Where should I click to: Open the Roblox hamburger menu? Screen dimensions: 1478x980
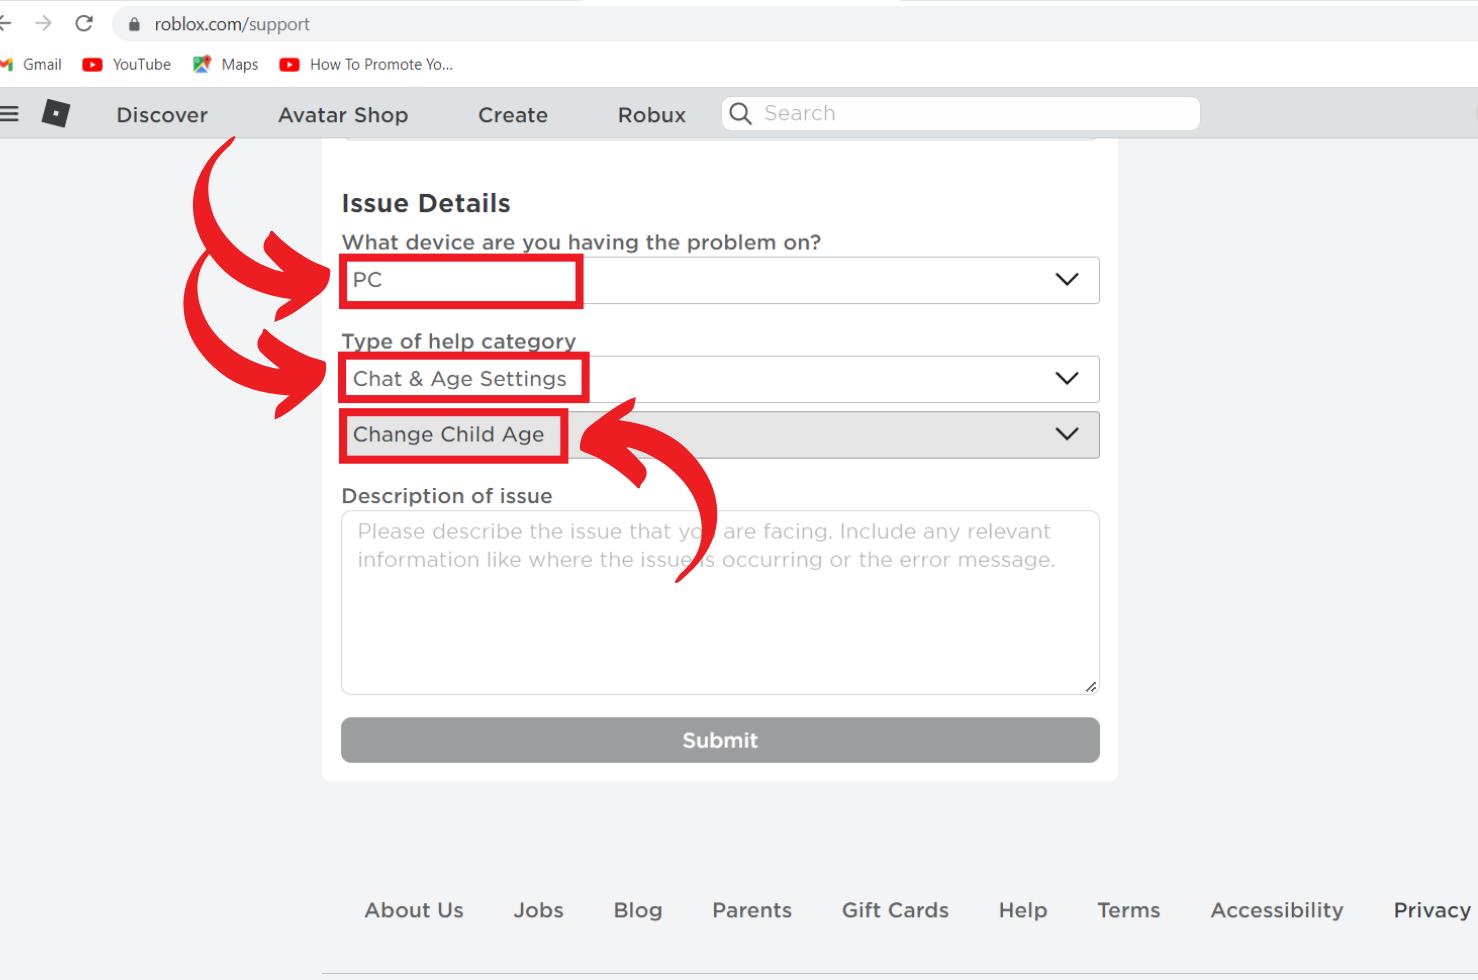pos(9,114)
